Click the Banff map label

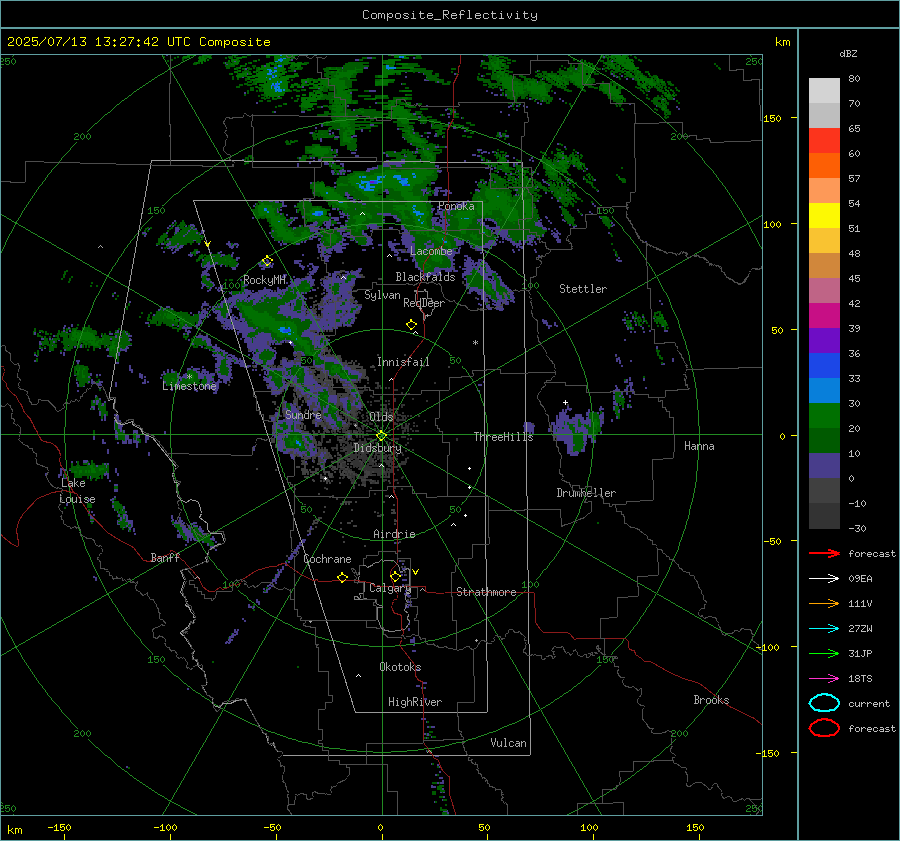pos(165,557)
